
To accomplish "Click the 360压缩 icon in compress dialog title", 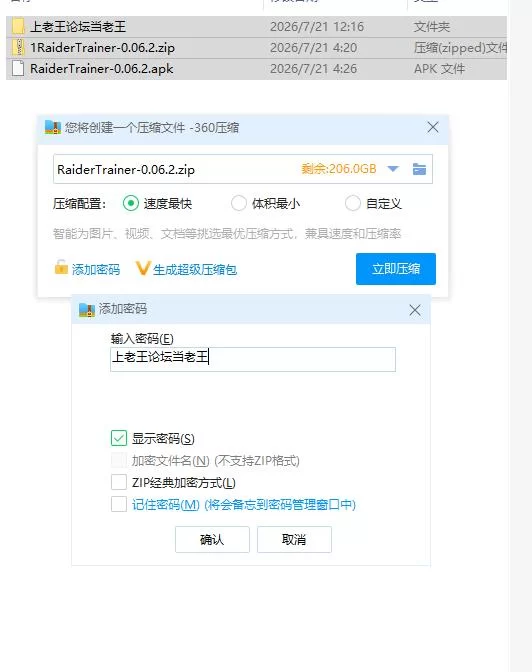I will click(53, 127).
